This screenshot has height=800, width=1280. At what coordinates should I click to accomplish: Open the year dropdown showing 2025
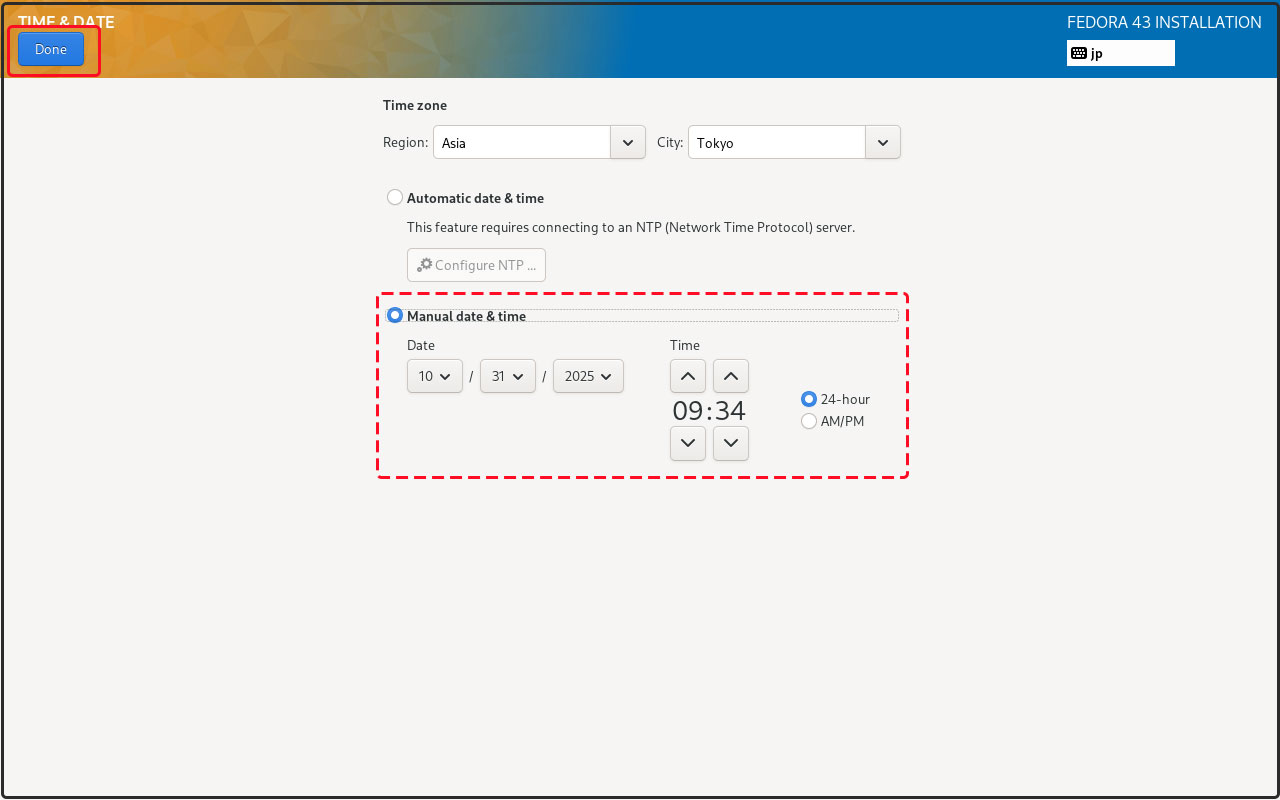click(x=588, y=376)
